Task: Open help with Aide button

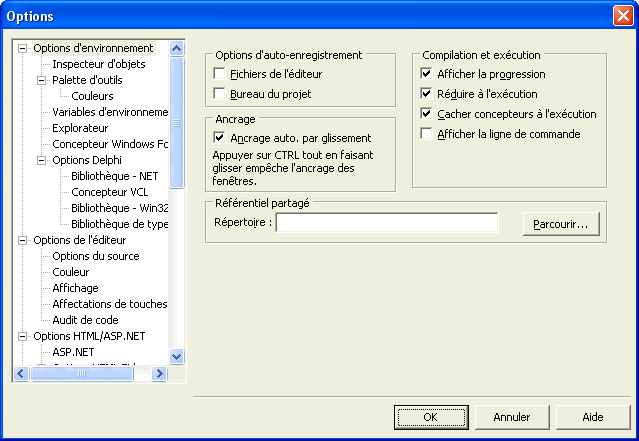Action: coord(593,416)
